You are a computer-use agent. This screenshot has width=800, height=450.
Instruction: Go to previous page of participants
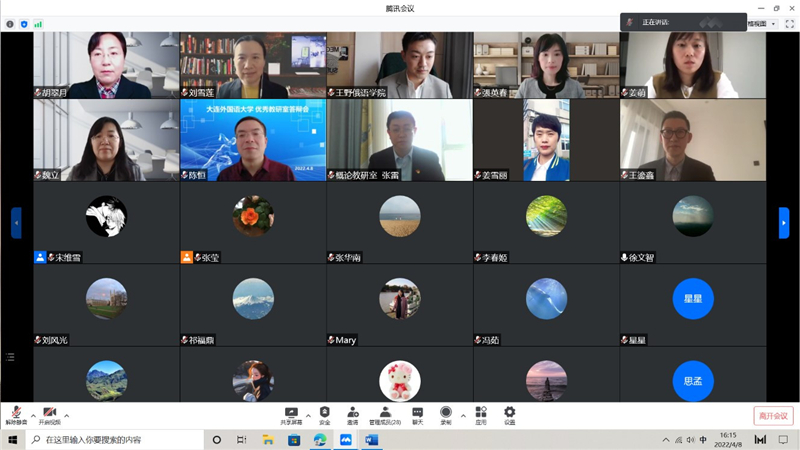click(16, 222)
